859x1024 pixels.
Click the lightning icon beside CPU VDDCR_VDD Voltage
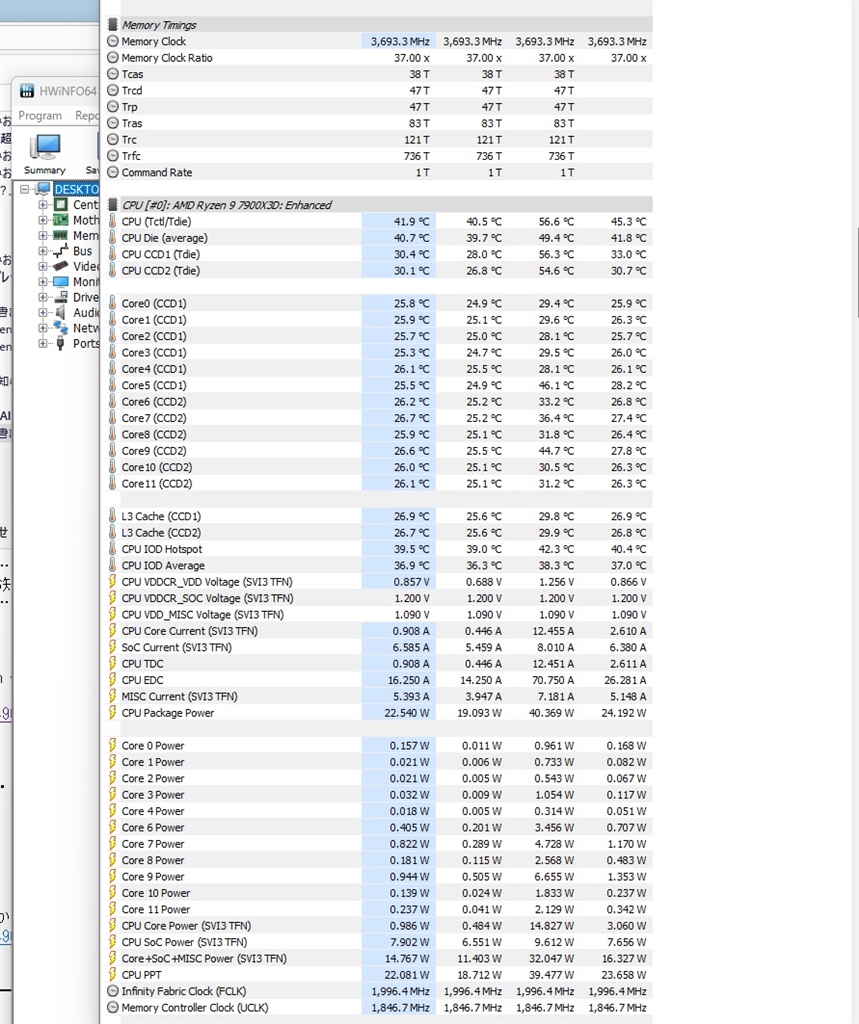pos(112,582)
